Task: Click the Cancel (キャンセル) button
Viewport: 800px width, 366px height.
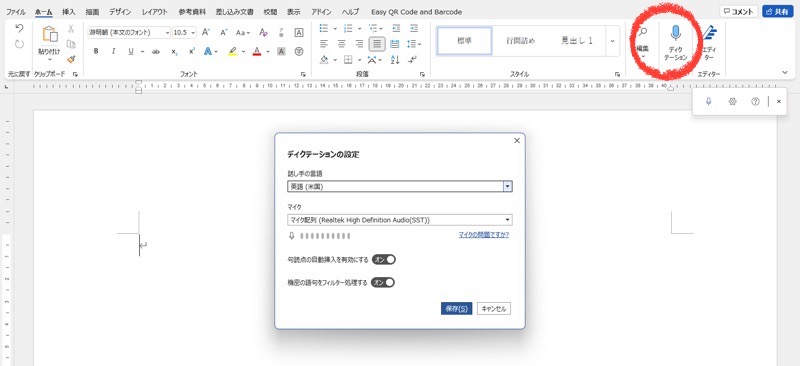Action: click(494, 308)
